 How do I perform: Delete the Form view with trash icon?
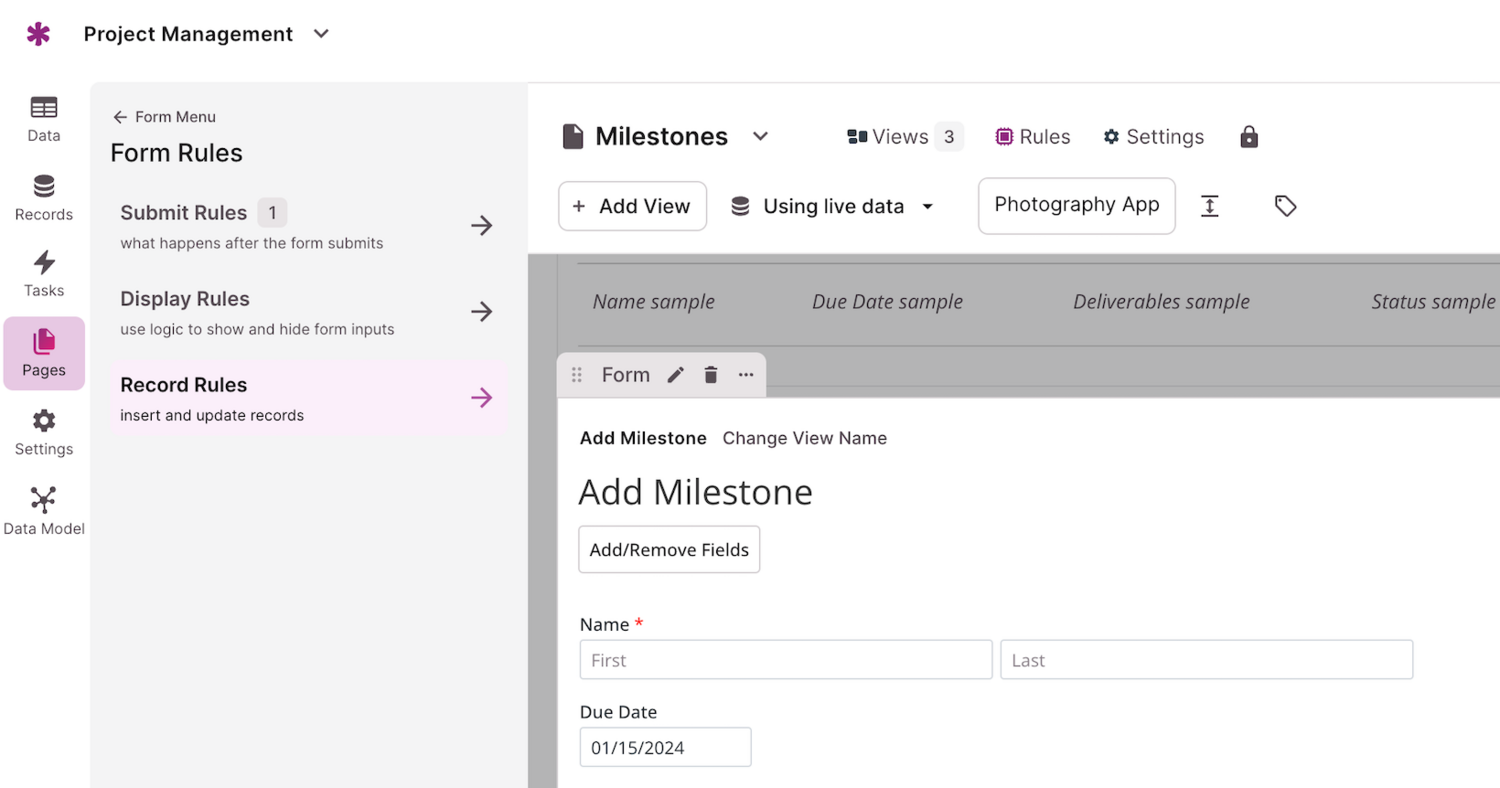pos(711,375)
